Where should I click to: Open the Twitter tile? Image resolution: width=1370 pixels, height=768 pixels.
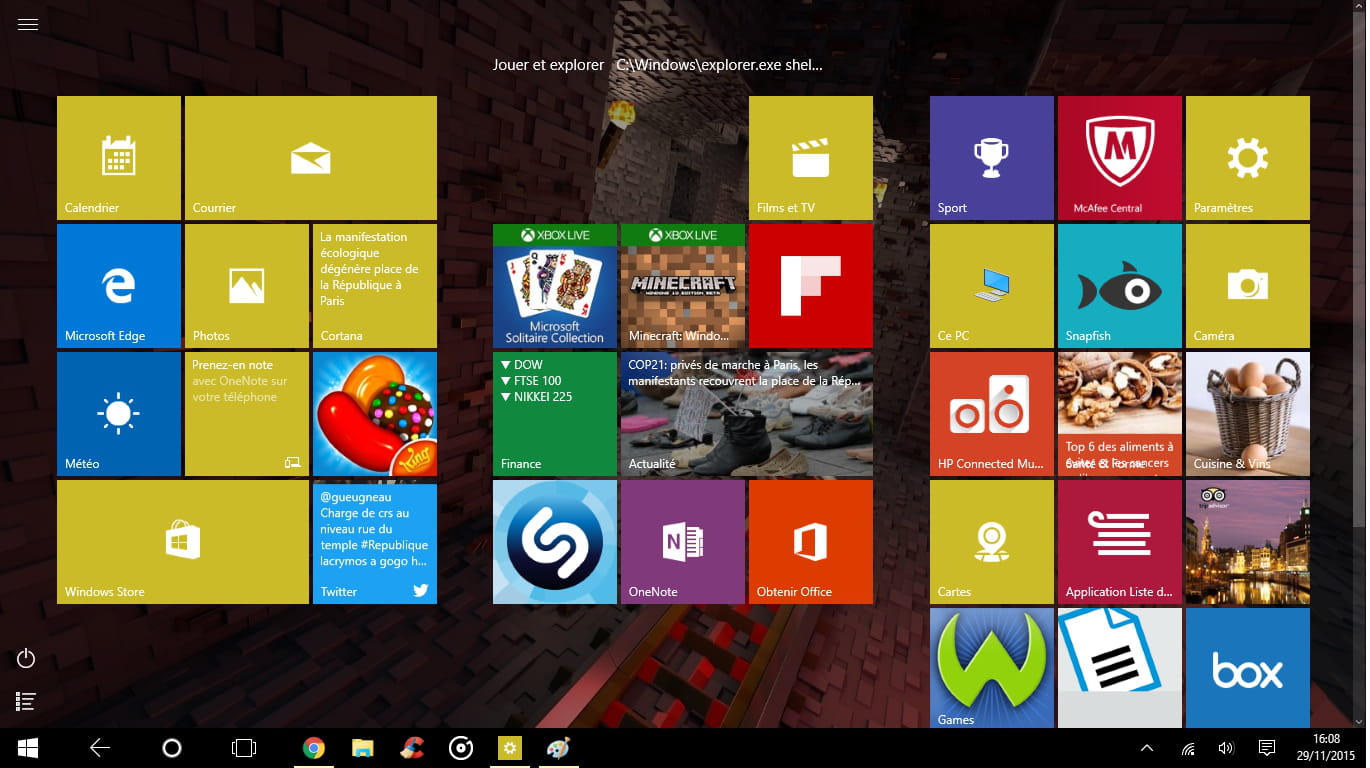[375, 542]
